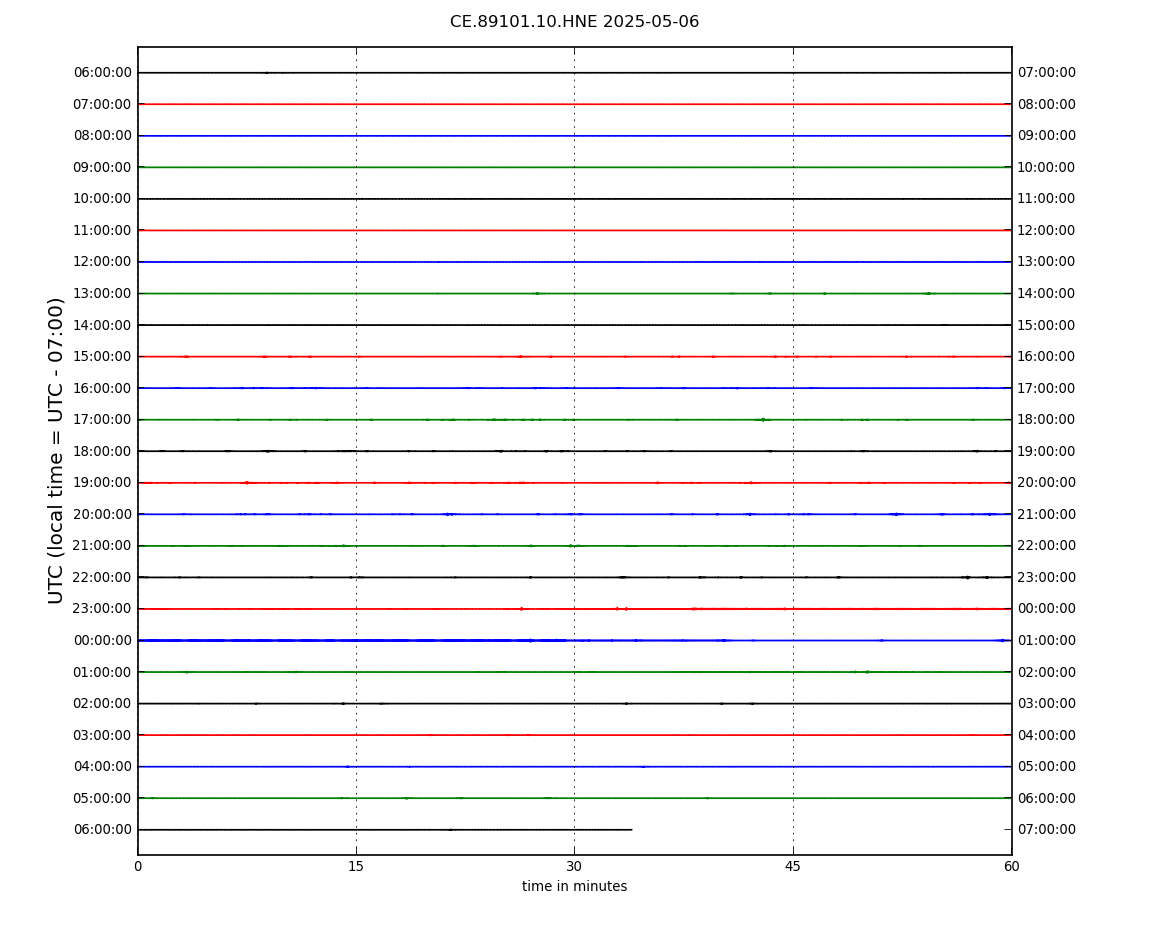This screenshot has width=1150, height=950.
Task: Click the x-axis label time in minutes
Action: (574, 886)
